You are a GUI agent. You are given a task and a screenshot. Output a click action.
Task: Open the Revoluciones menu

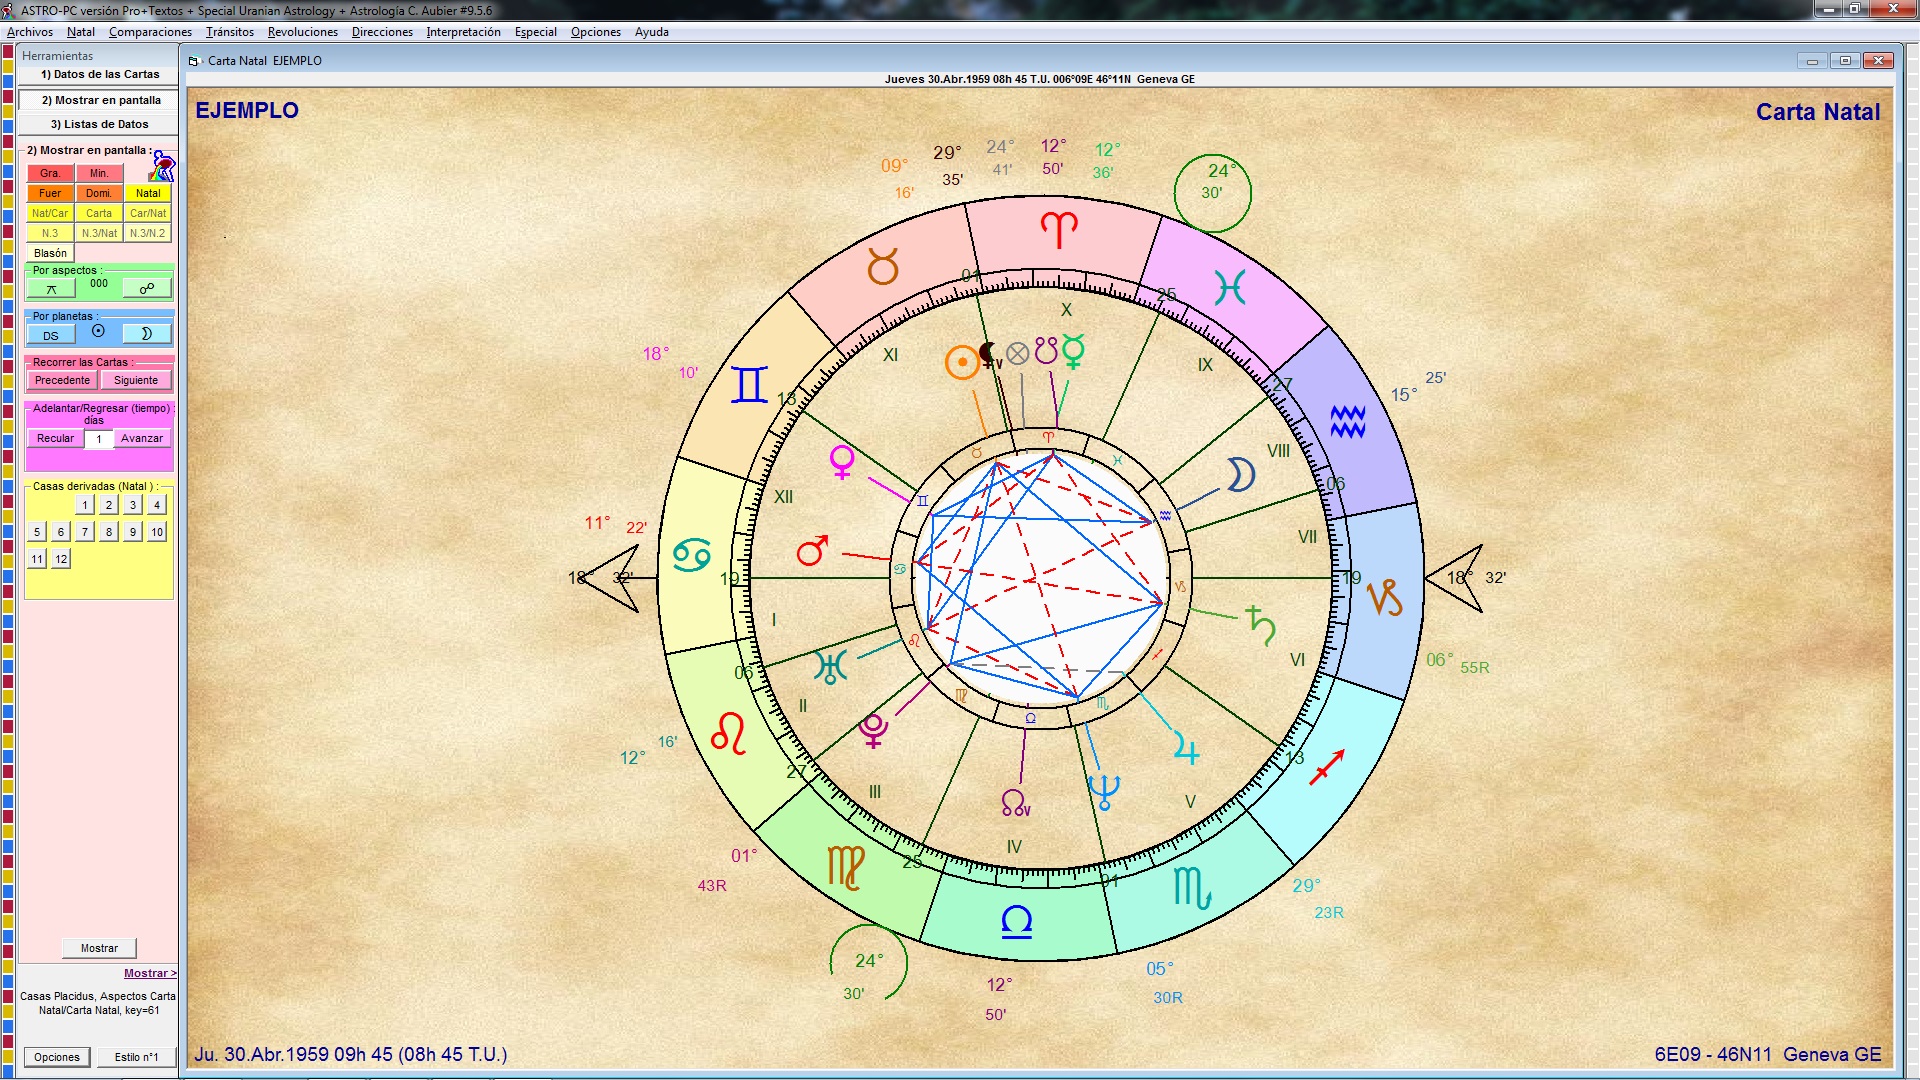(302, 32)
